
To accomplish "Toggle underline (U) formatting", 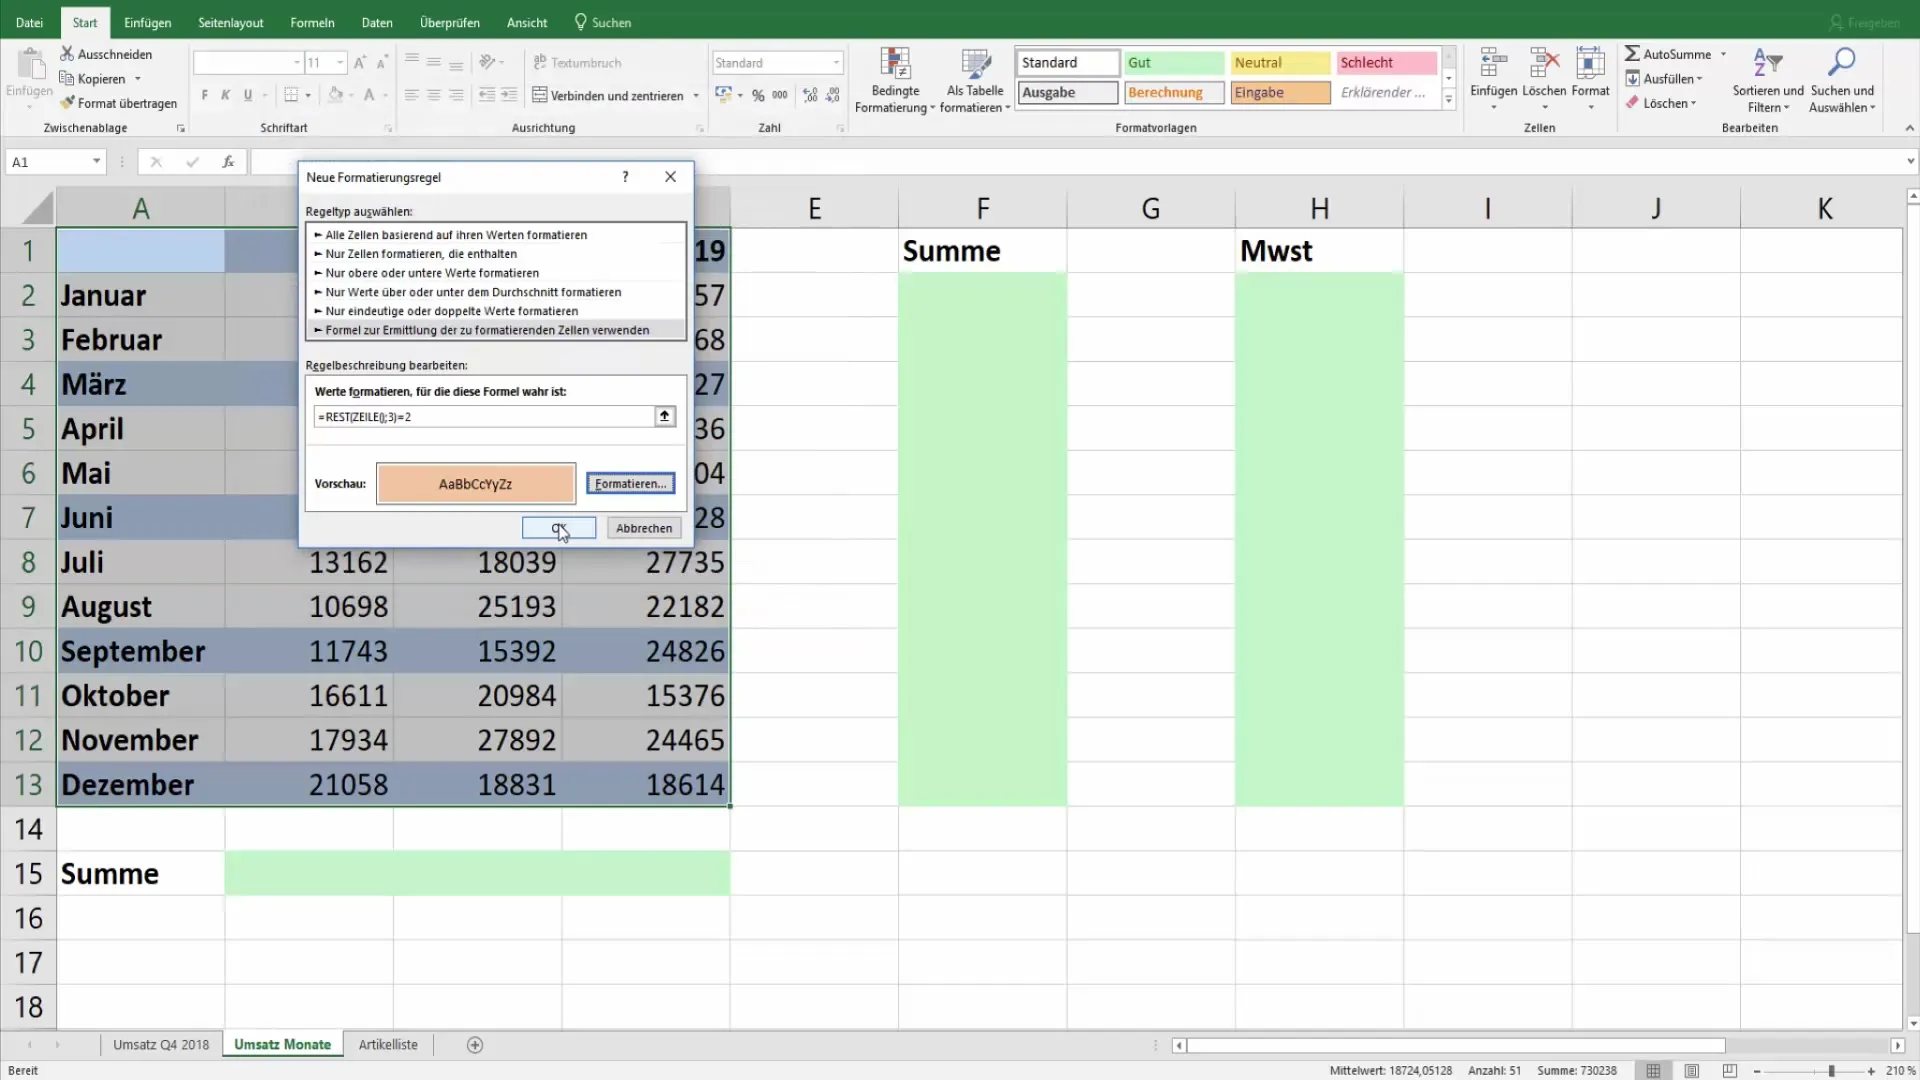I will (x=248, y=95).
